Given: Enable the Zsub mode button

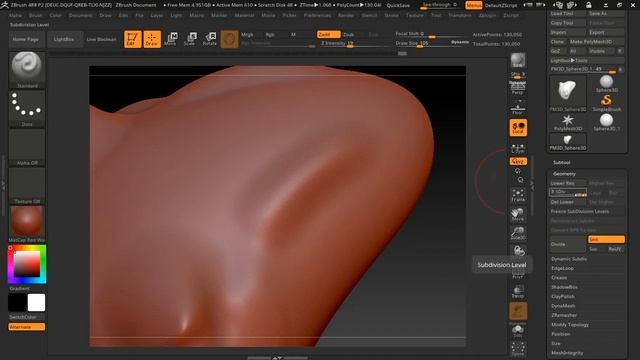Looking at the screenshot, I should click(x=349, y=35).
